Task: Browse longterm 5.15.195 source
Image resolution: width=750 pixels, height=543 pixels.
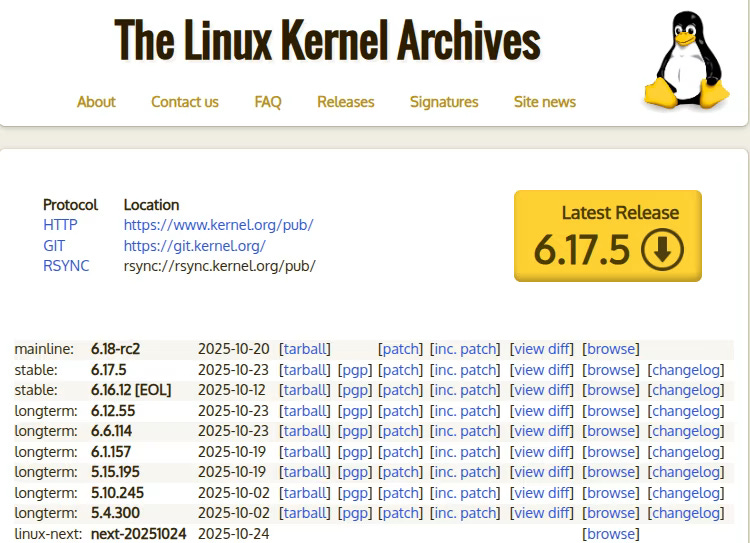Action: [x=610, y=472]
